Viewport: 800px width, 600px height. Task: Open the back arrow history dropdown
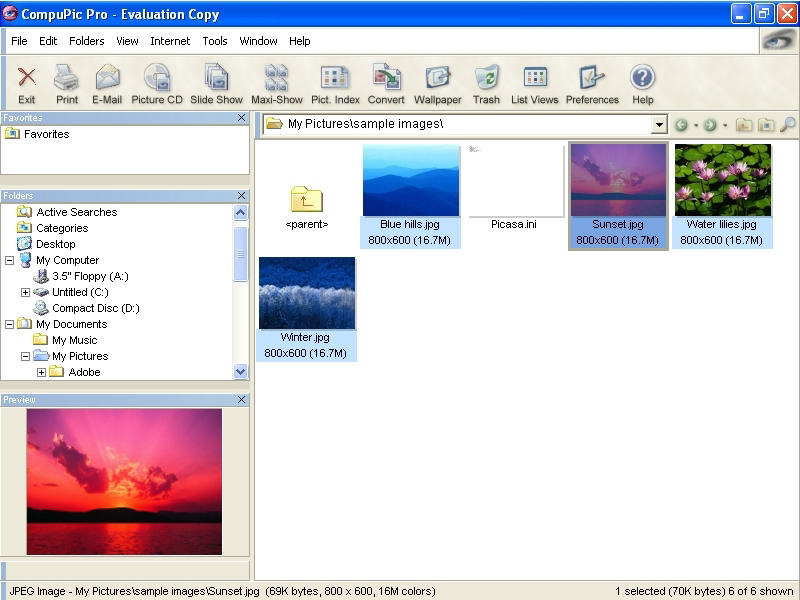tap(696, 125)
